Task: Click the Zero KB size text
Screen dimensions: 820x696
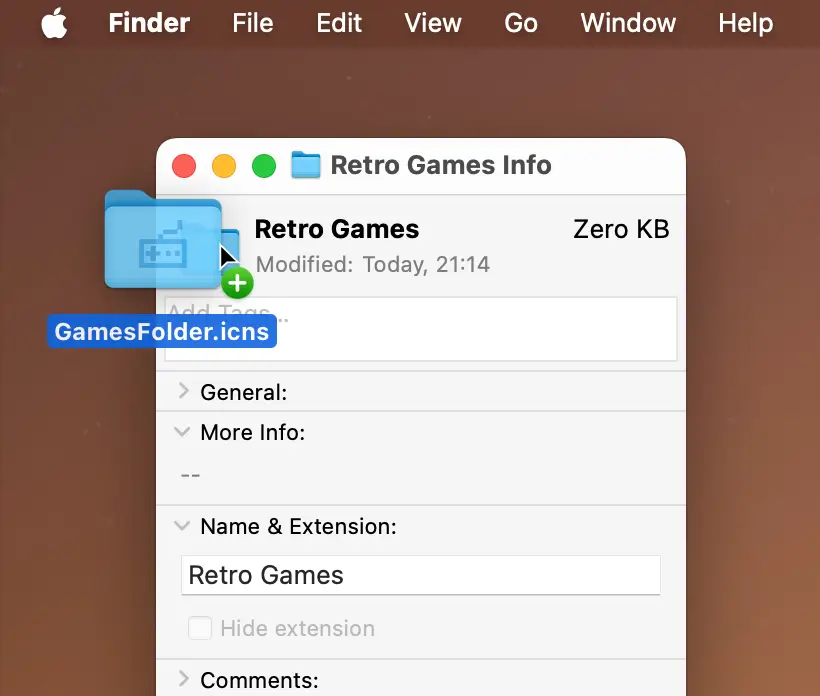Action: click(621, 229)
